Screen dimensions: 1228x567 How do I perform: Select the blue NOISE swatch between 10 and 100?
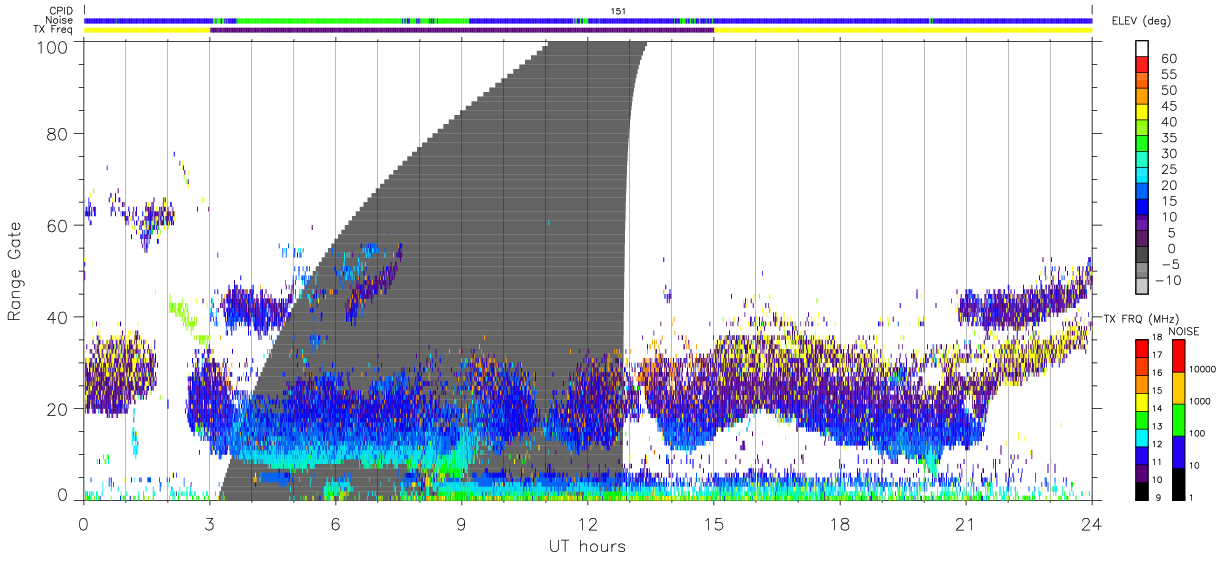click(x=1178, y=450)
